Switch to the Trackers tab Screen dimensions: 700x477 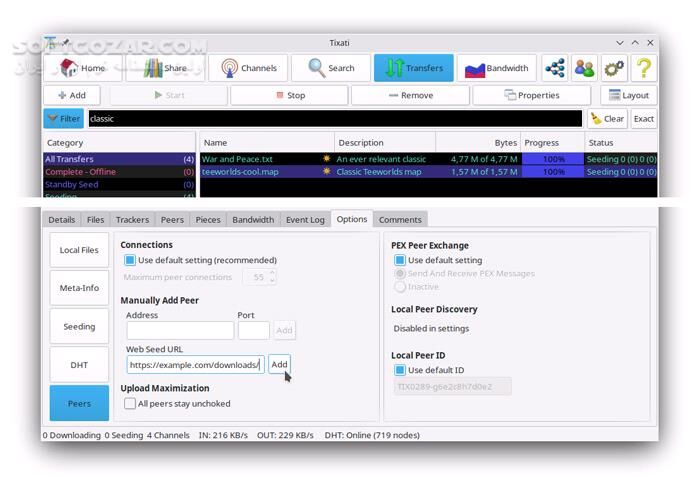click(132, 219)
